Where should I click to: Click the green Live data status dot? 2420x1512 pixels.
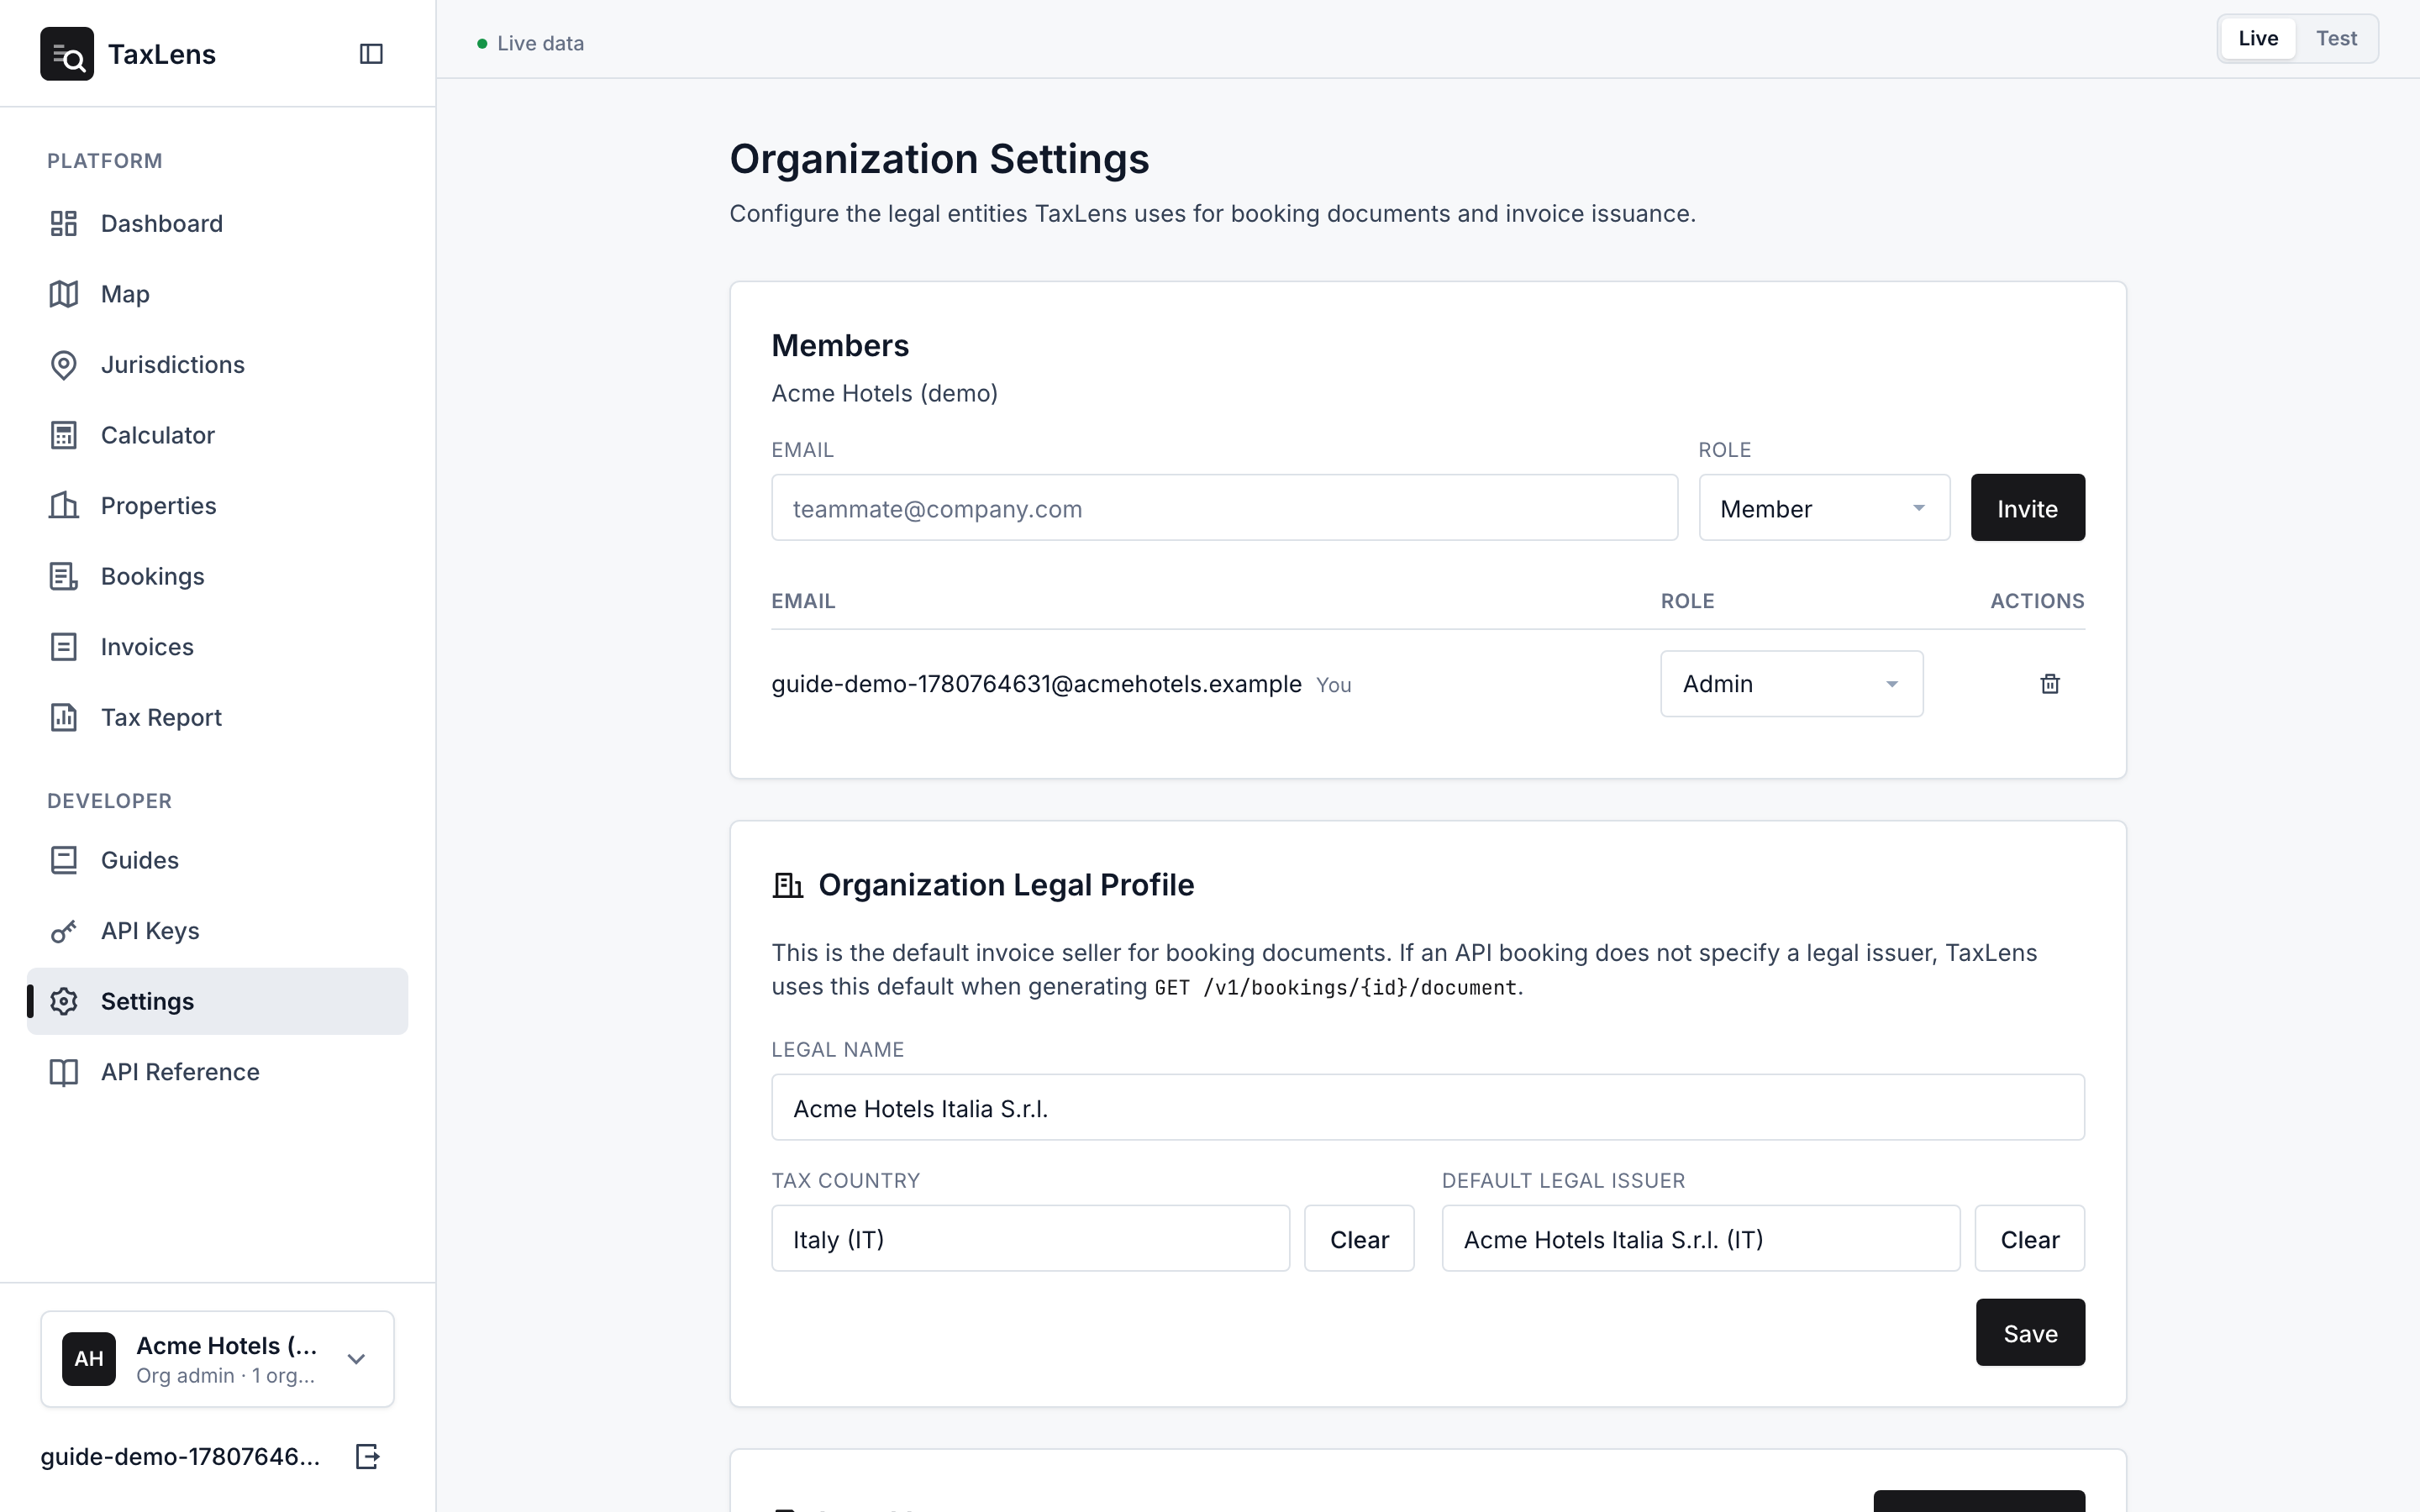click(x=482, y=43)
